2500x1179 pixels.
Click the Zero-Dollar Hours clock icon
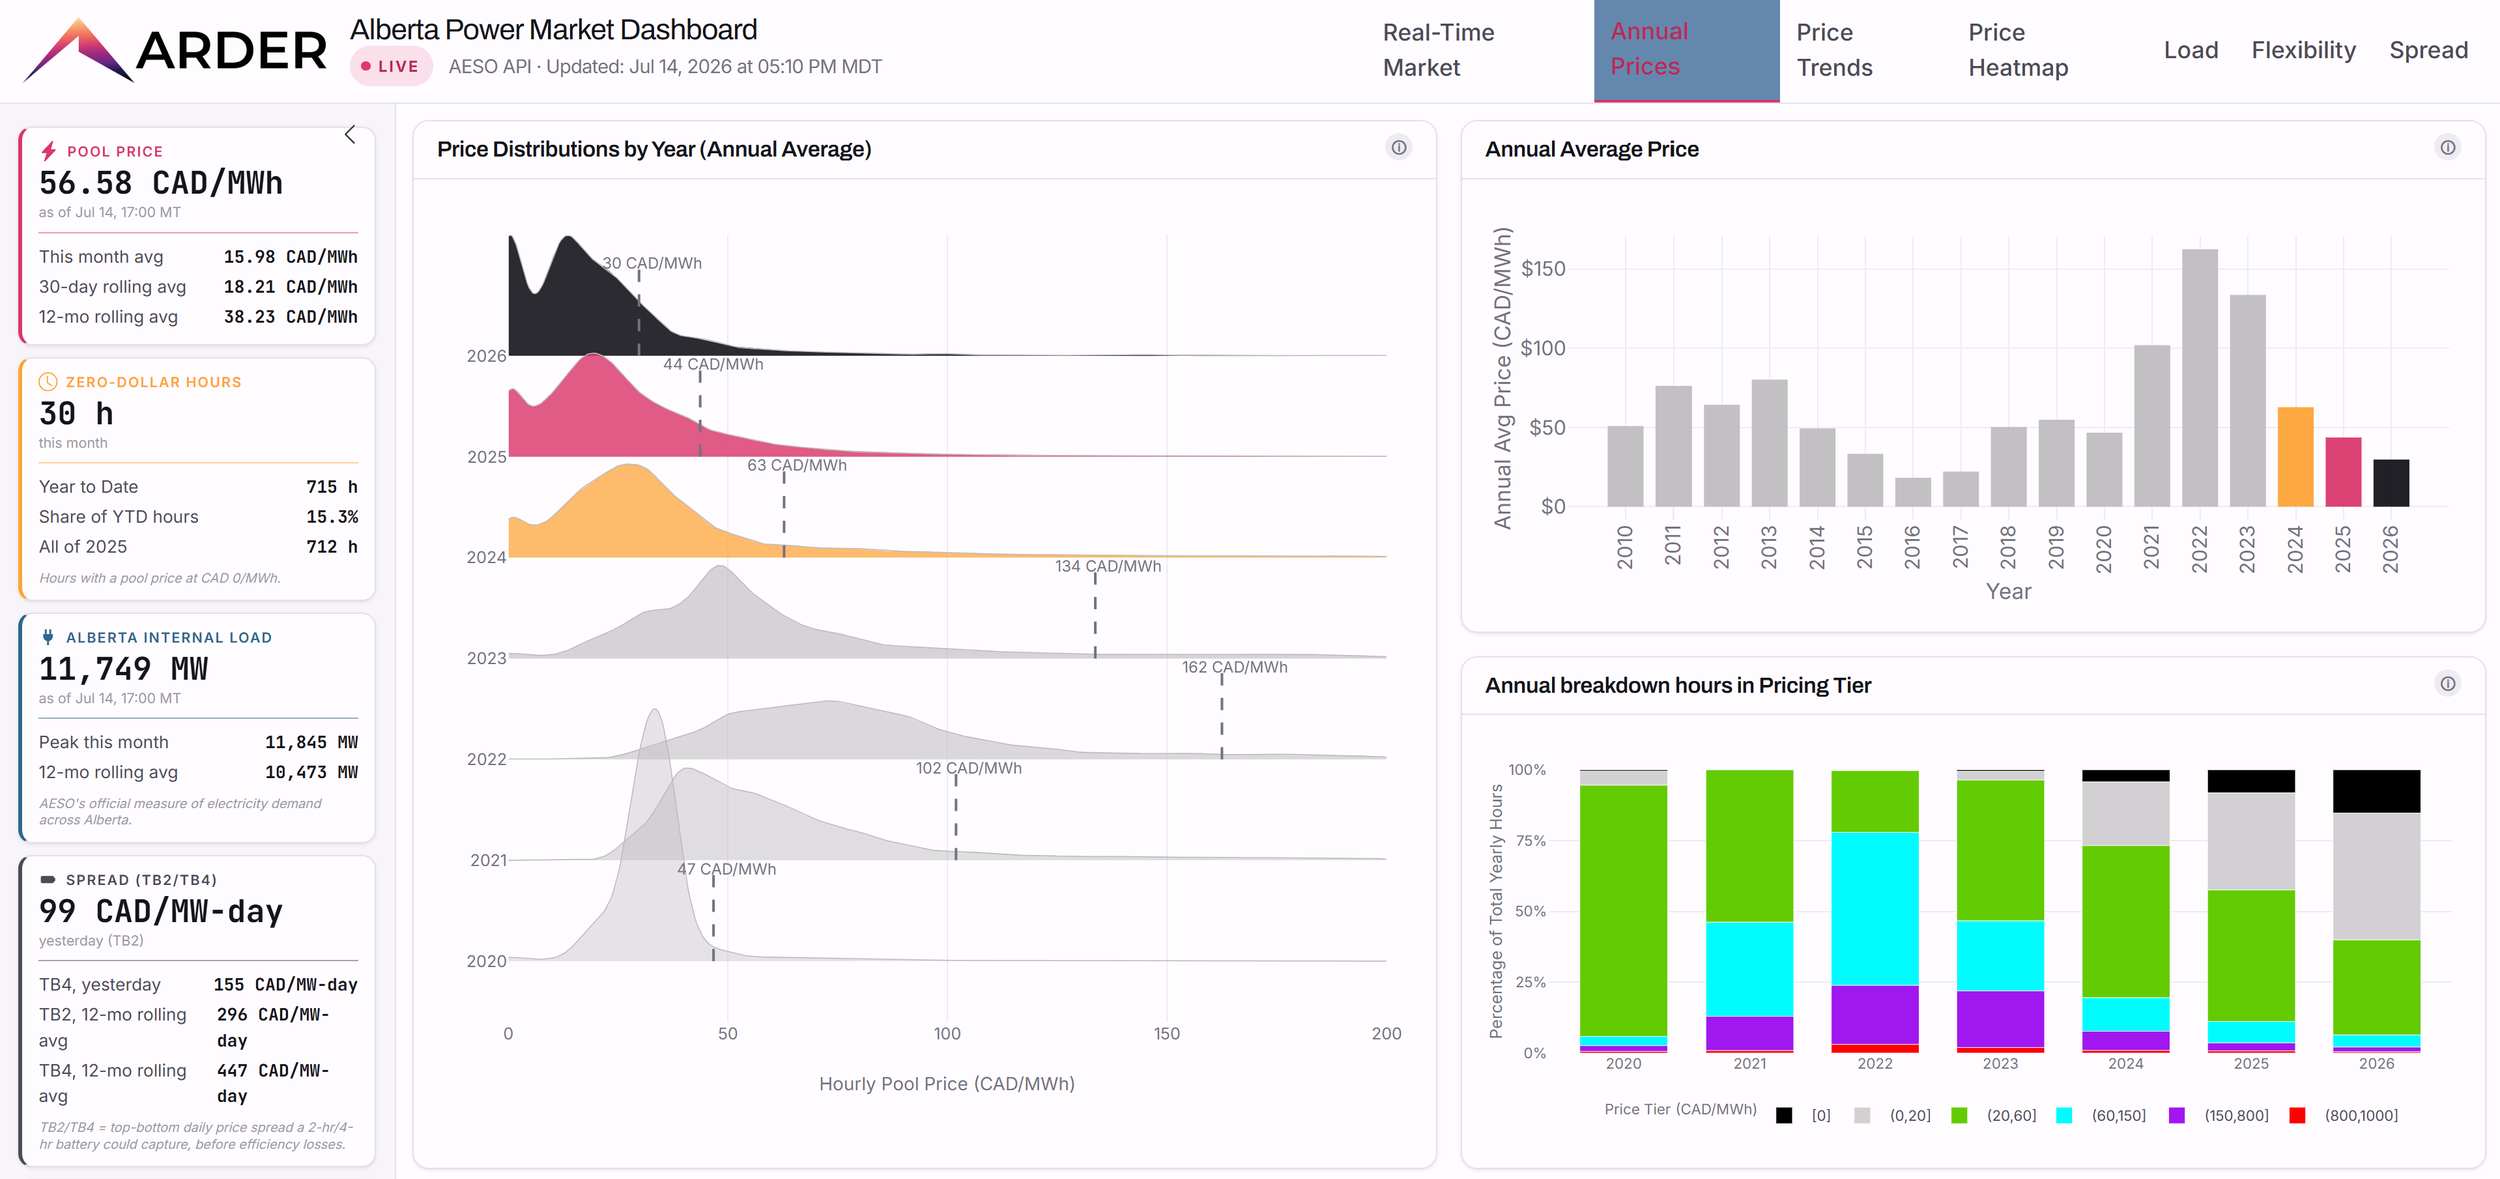pos(48,381)
